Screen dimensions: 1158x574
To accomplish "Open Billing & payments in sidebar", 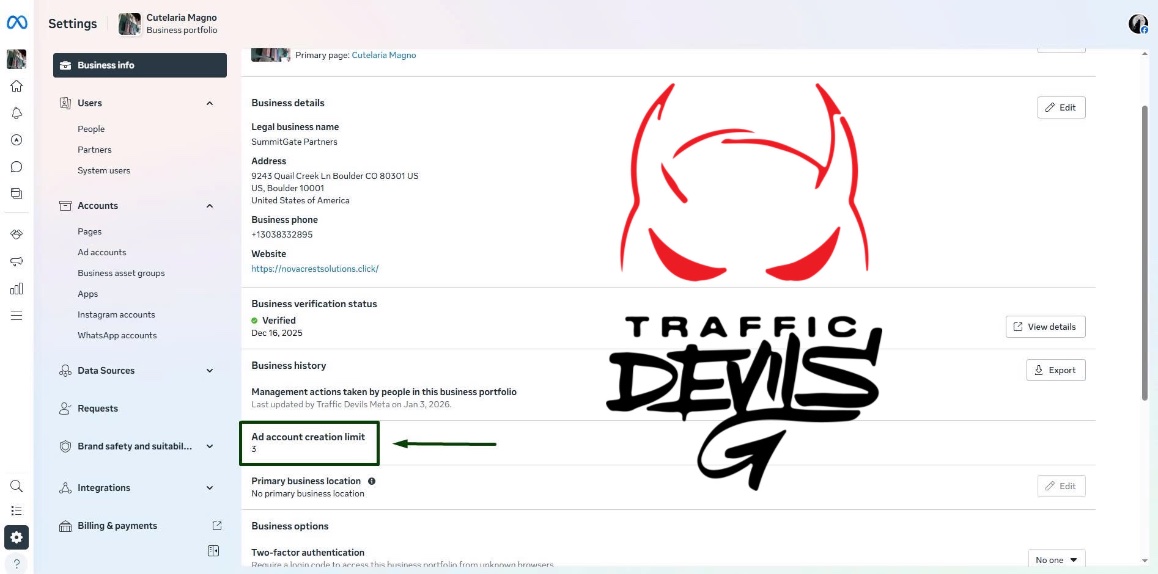I will click(117, 525).
